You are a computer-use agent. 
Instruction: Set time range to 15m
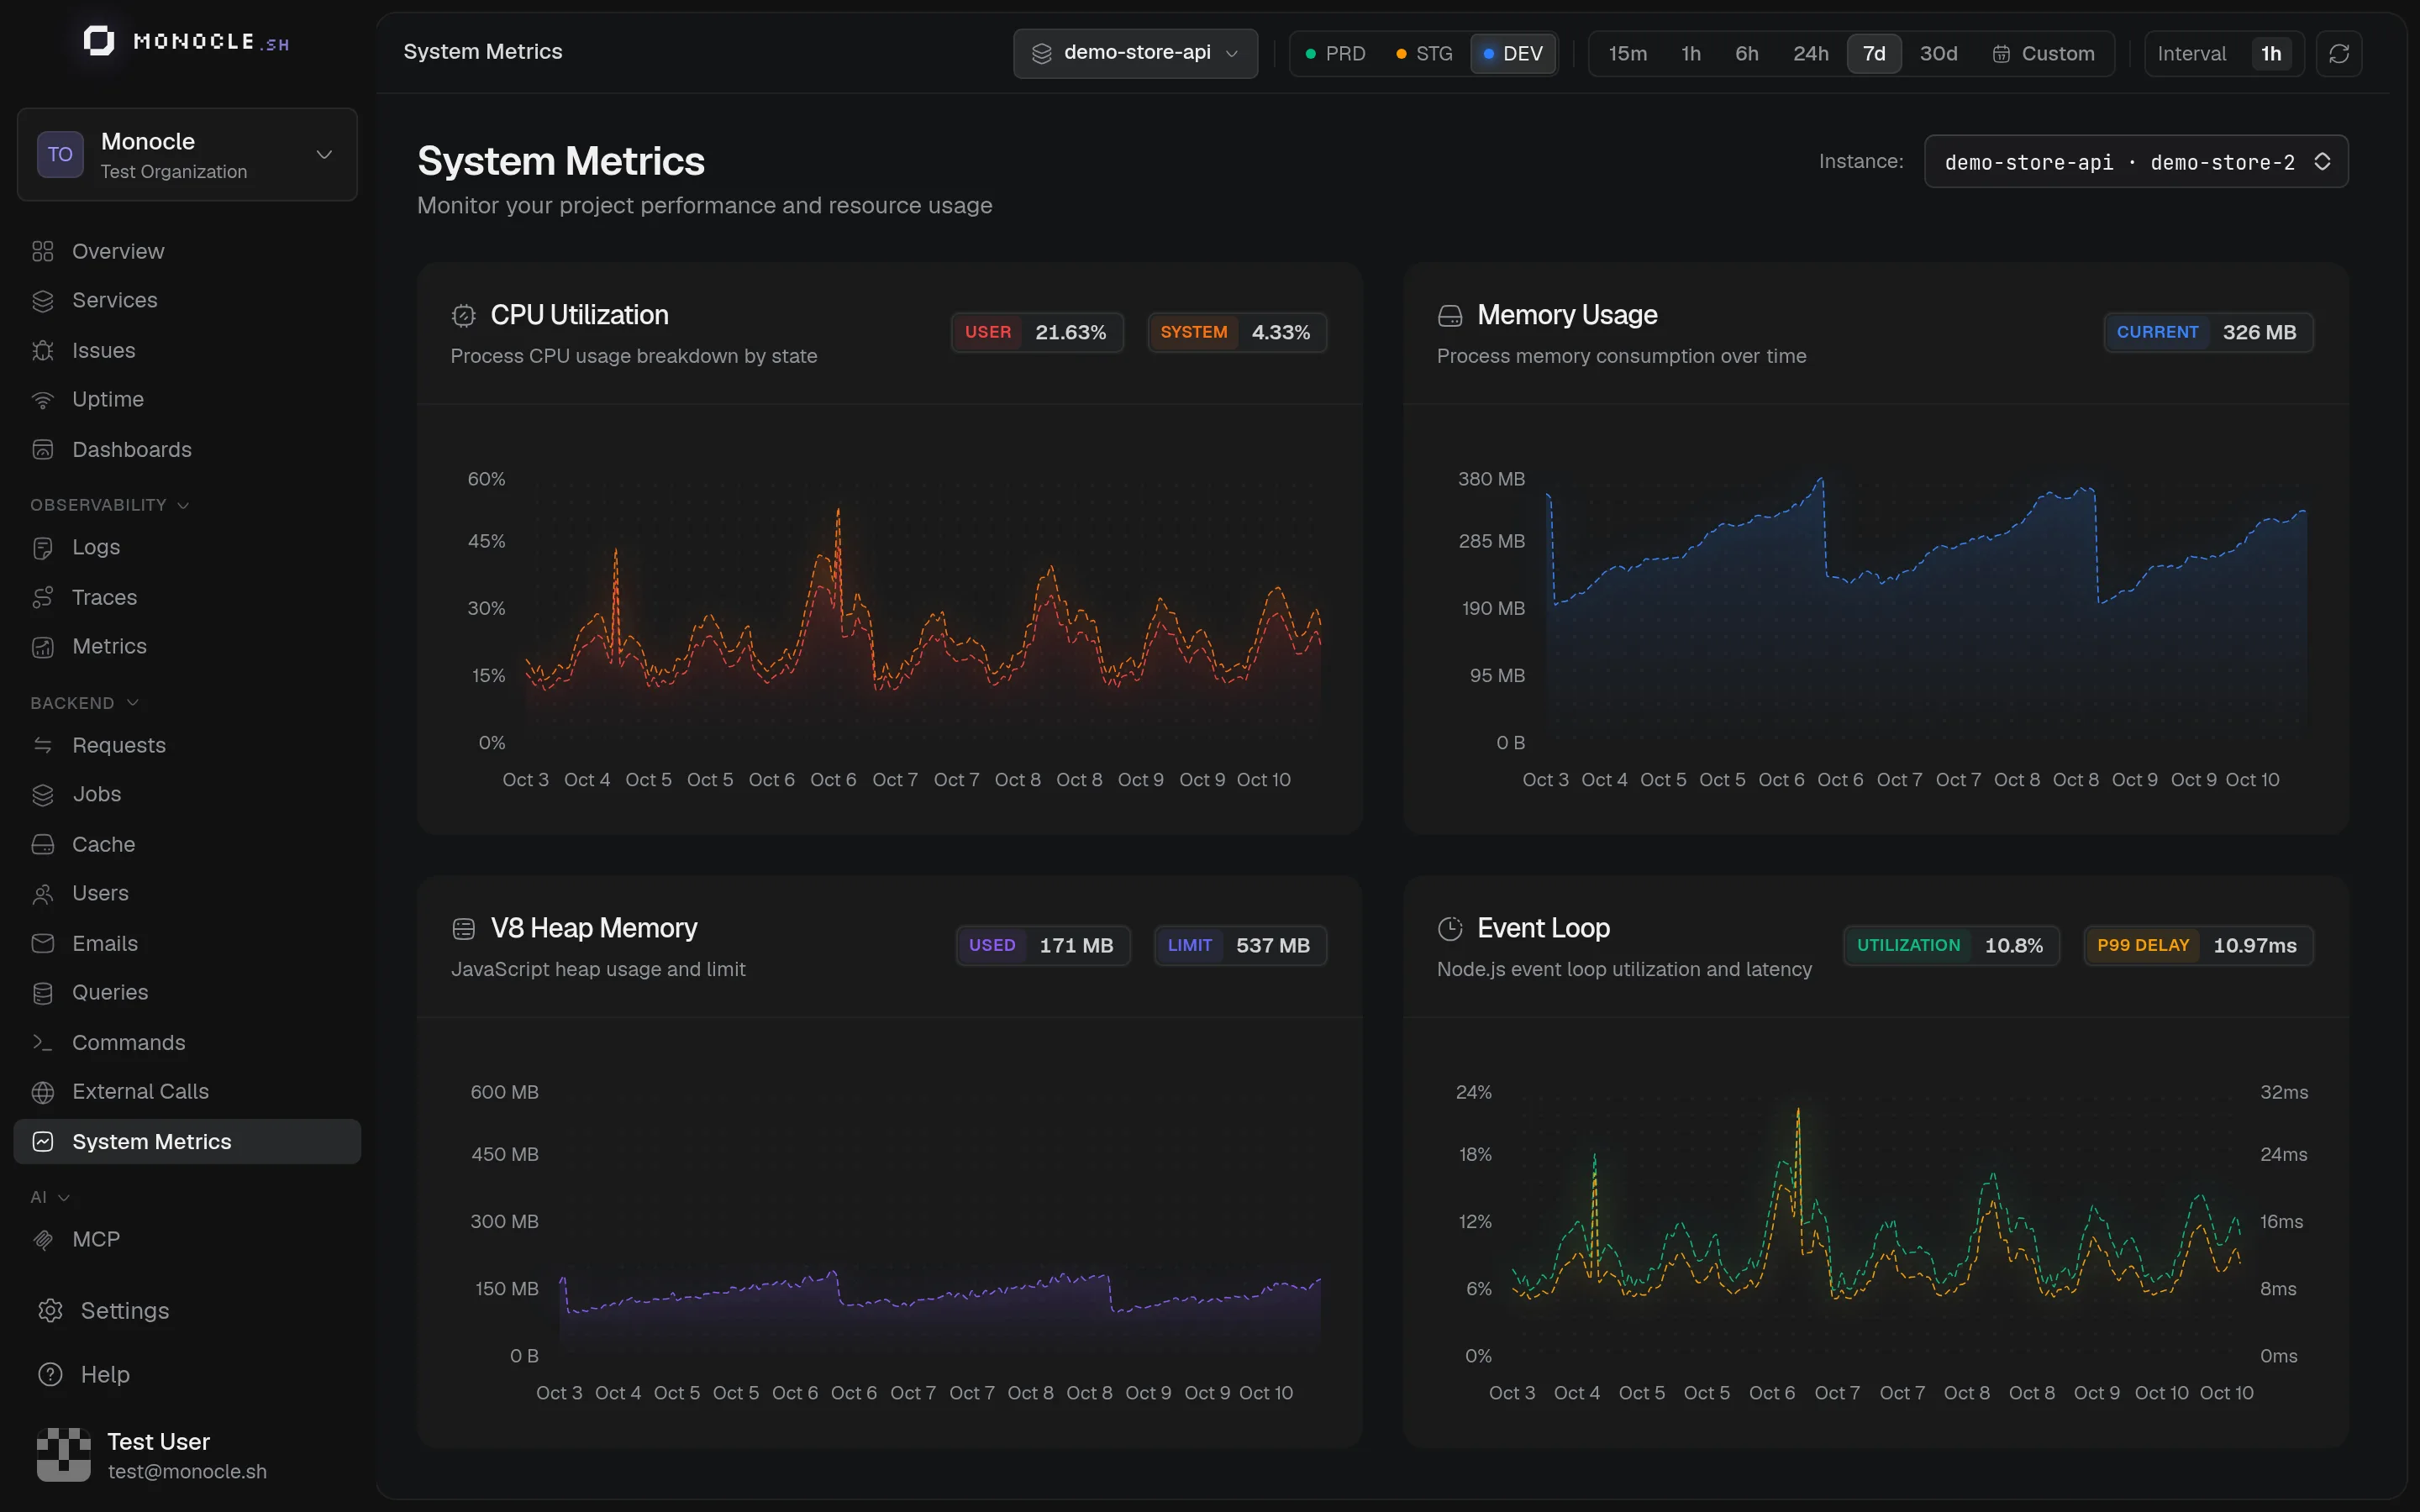point(1628,54)
